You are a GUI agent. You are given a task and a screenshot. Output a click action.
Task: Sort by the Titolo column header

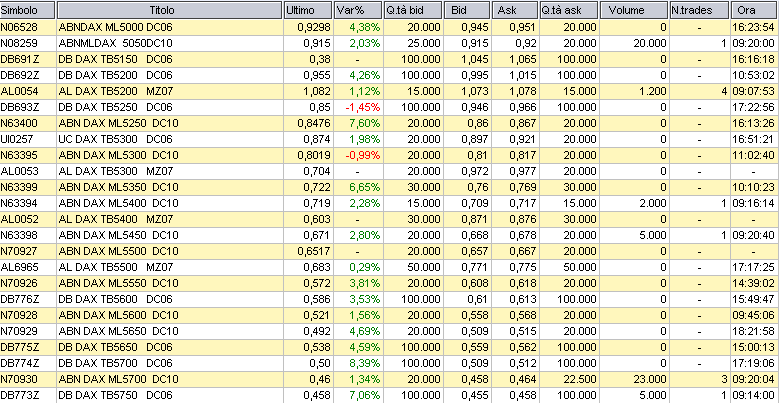[169, 10]
